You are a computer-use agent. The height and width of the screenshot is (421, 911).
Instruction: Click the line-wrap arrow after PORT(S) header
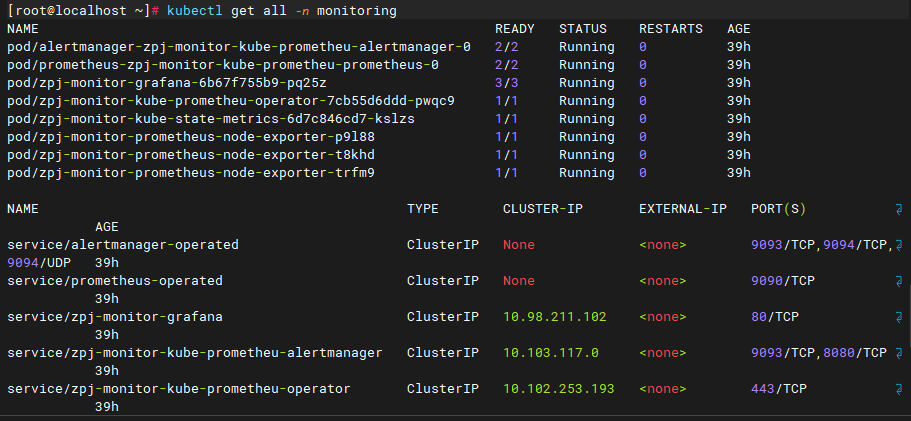tap(899, 209)
